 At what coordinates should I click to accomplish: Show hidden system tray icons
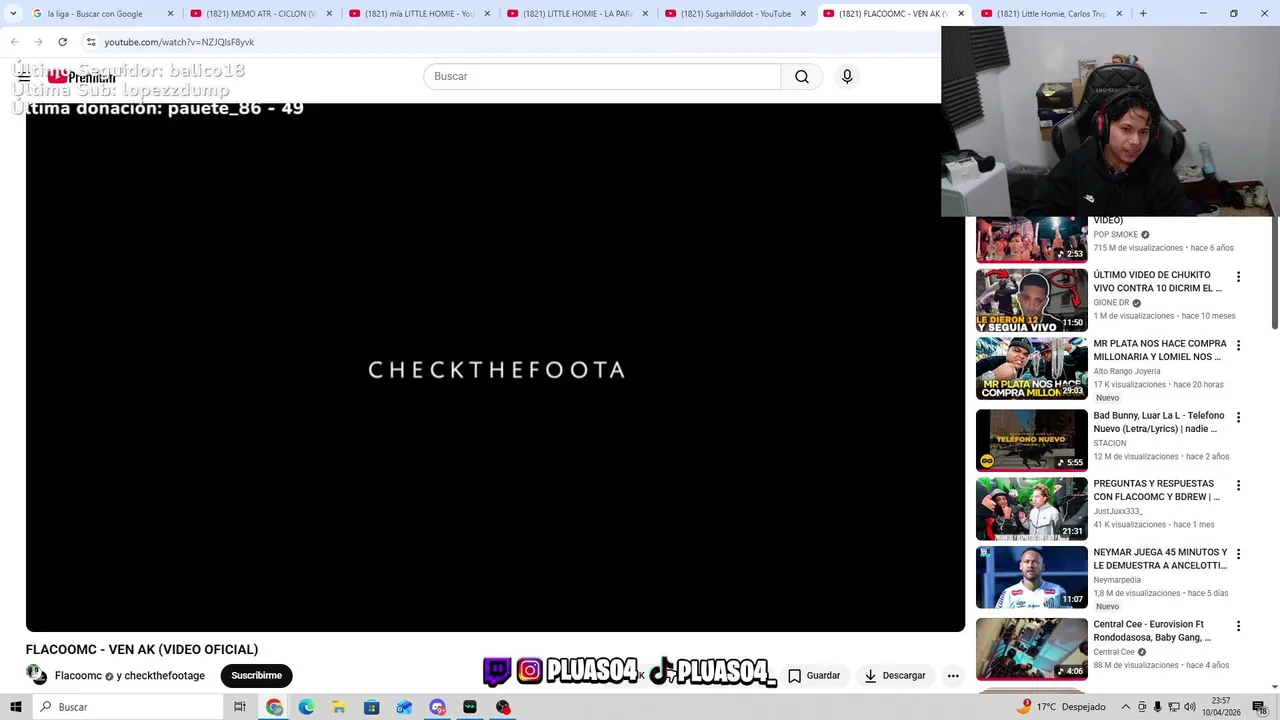click(x=1126, y=707)
